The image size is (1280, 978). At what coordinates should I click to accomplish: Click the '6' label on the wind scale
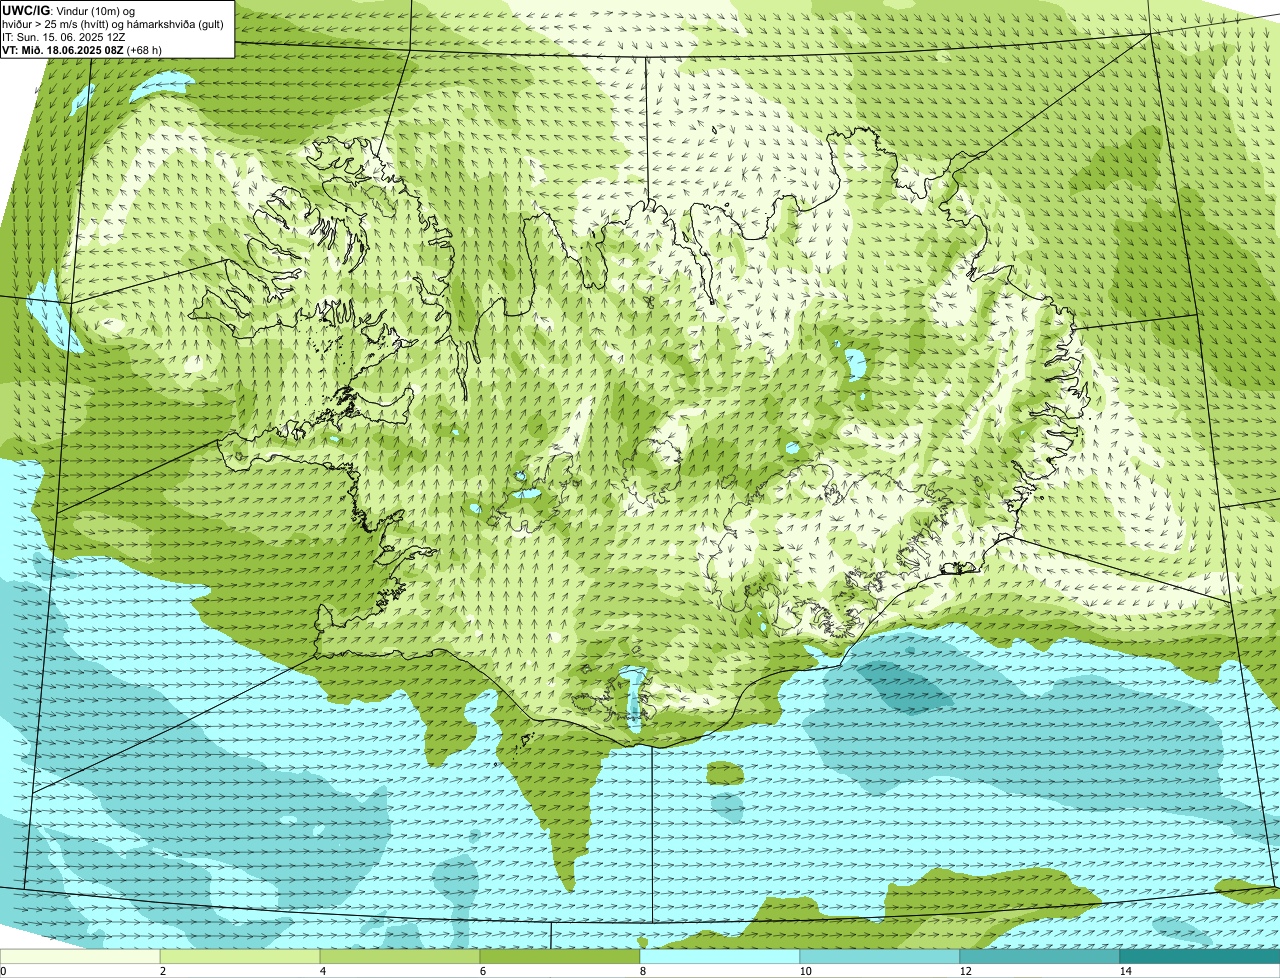coord(483,971)
